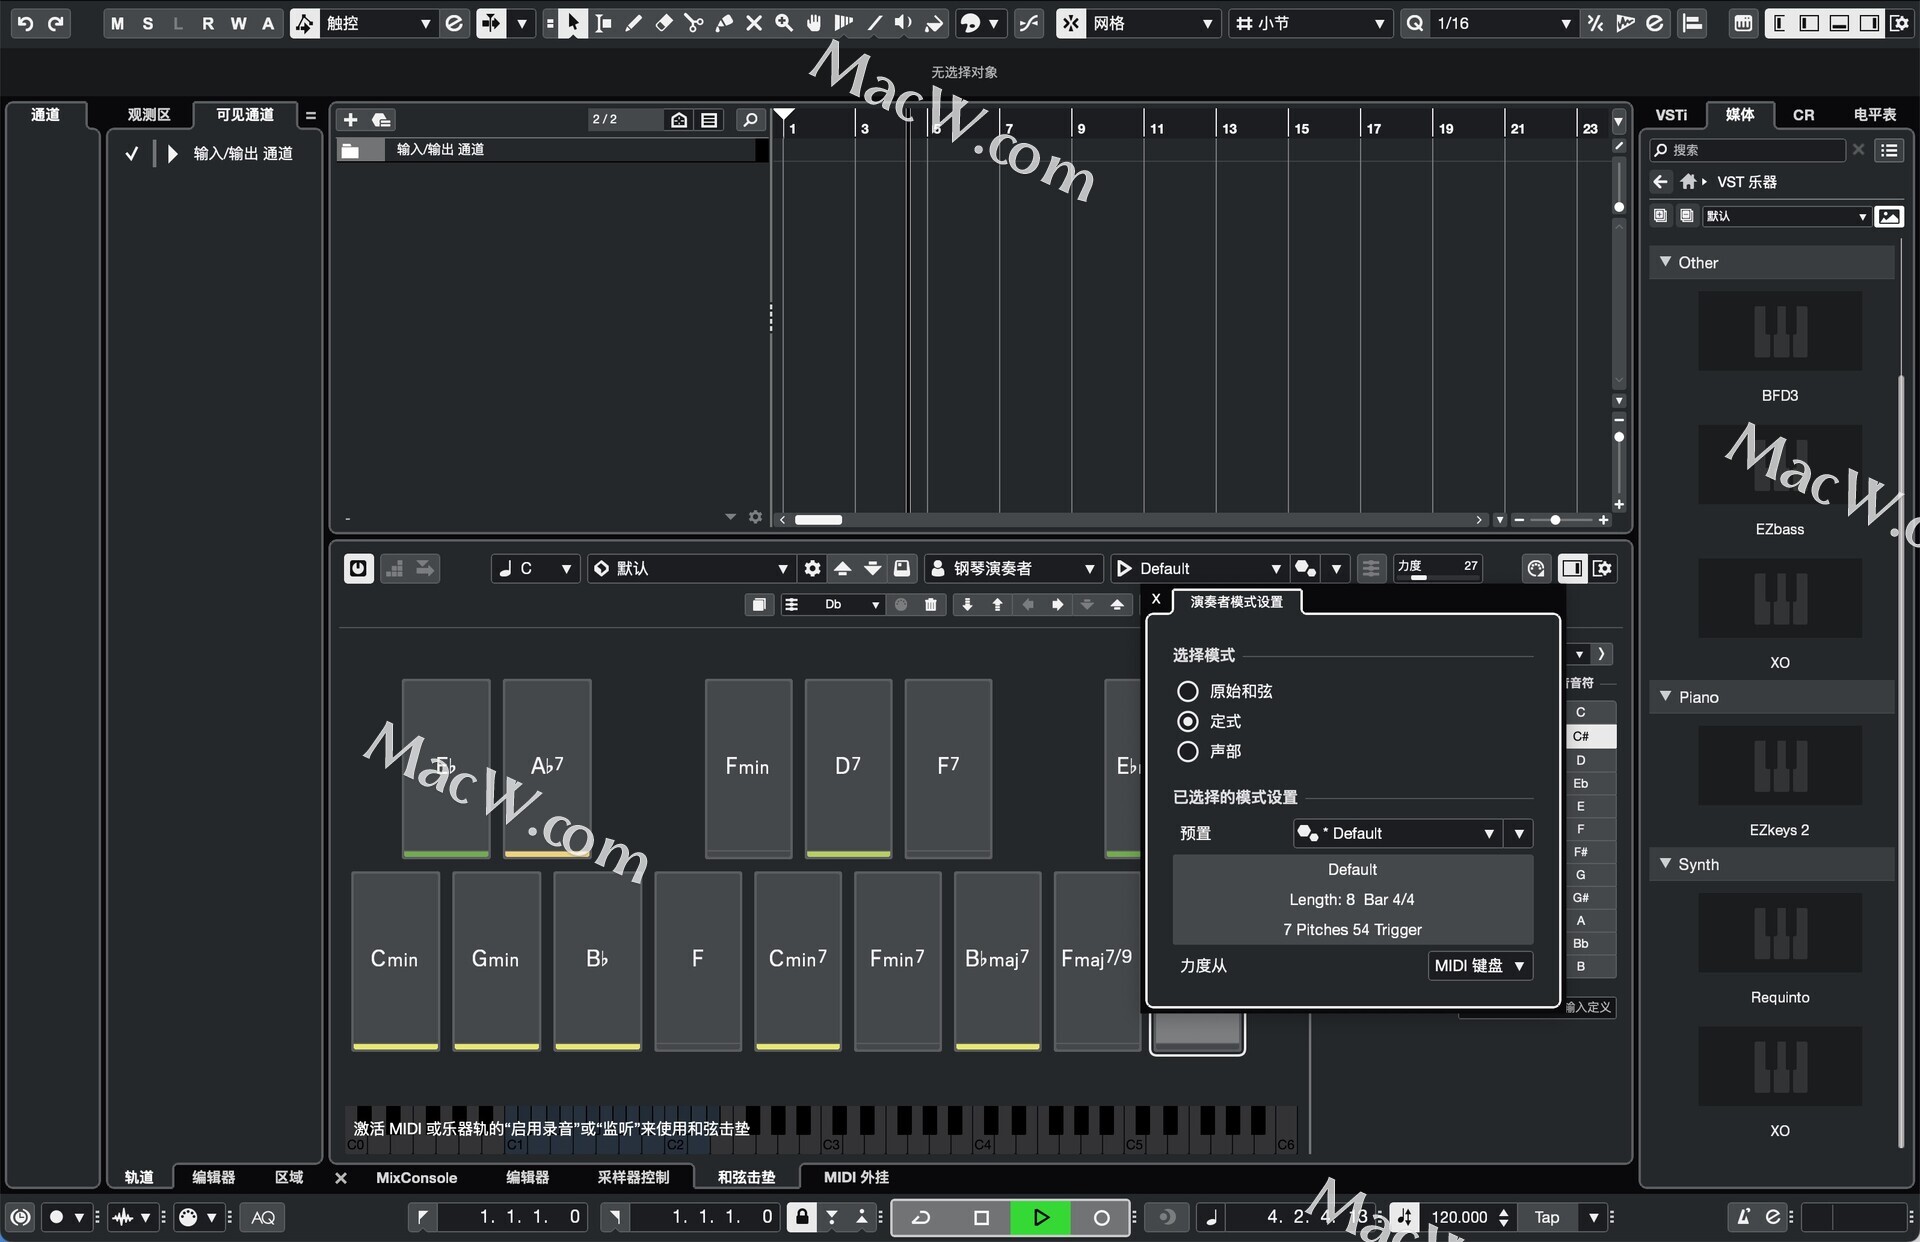Click the Stop transport button
The image size is (1920, 1242).
(x=981, y=1217)
